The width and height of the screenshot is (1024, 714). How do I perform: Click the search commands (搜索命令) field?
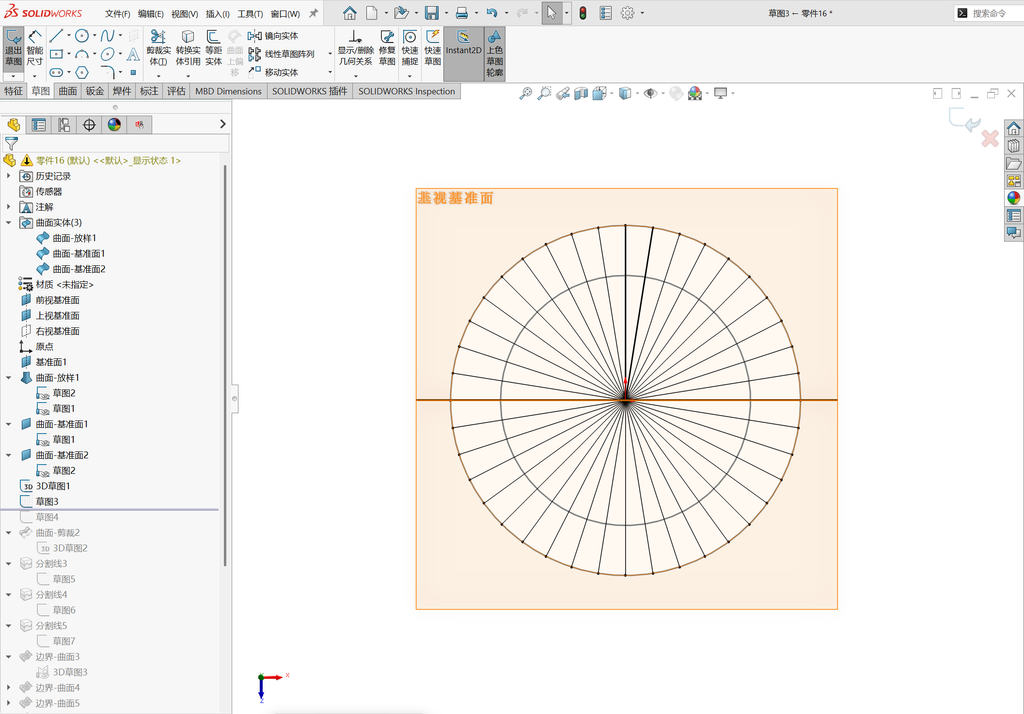988,13
